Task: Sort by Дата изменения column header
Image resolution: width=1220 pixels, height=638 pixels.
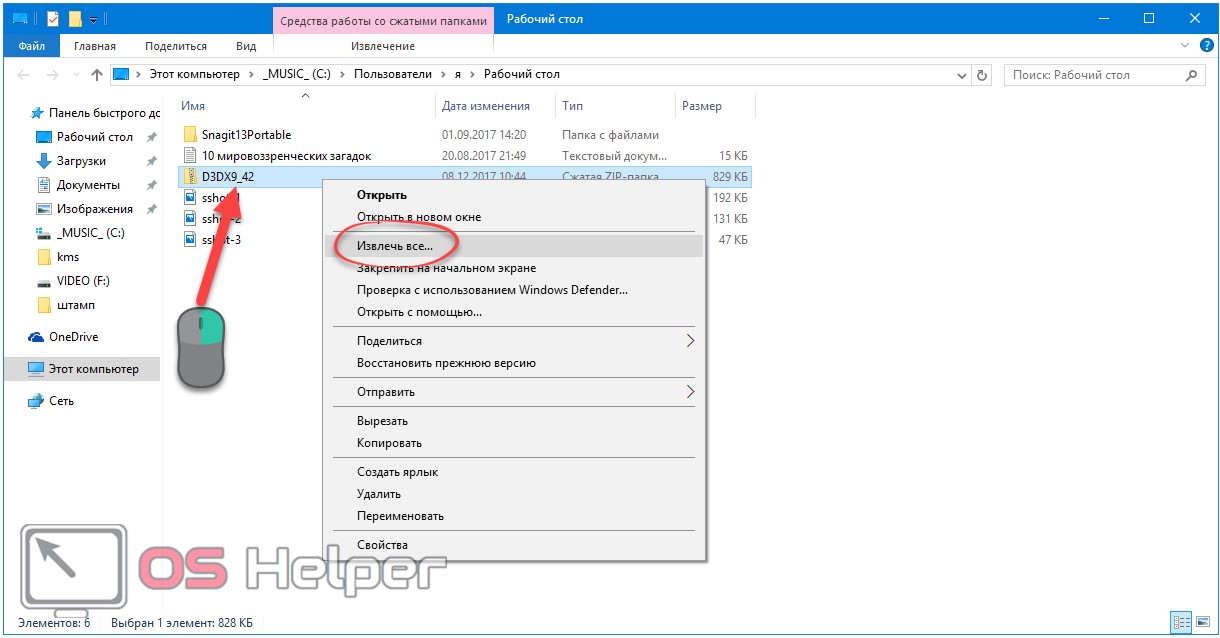Action: click(x=486, y=106)
